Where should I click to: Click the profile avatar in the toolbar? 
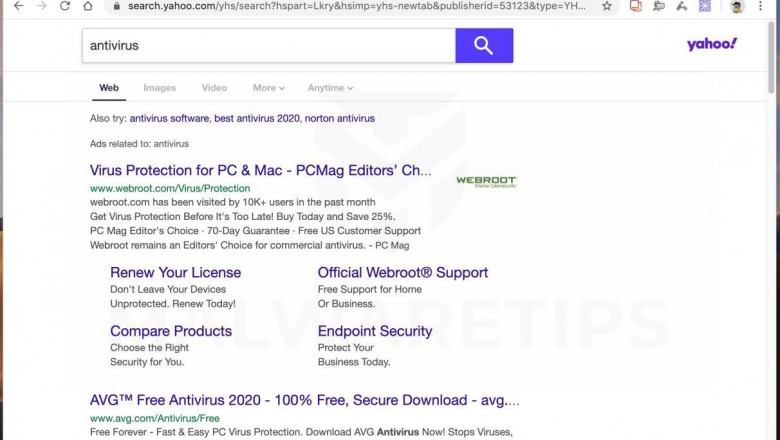tap(736, 6)
